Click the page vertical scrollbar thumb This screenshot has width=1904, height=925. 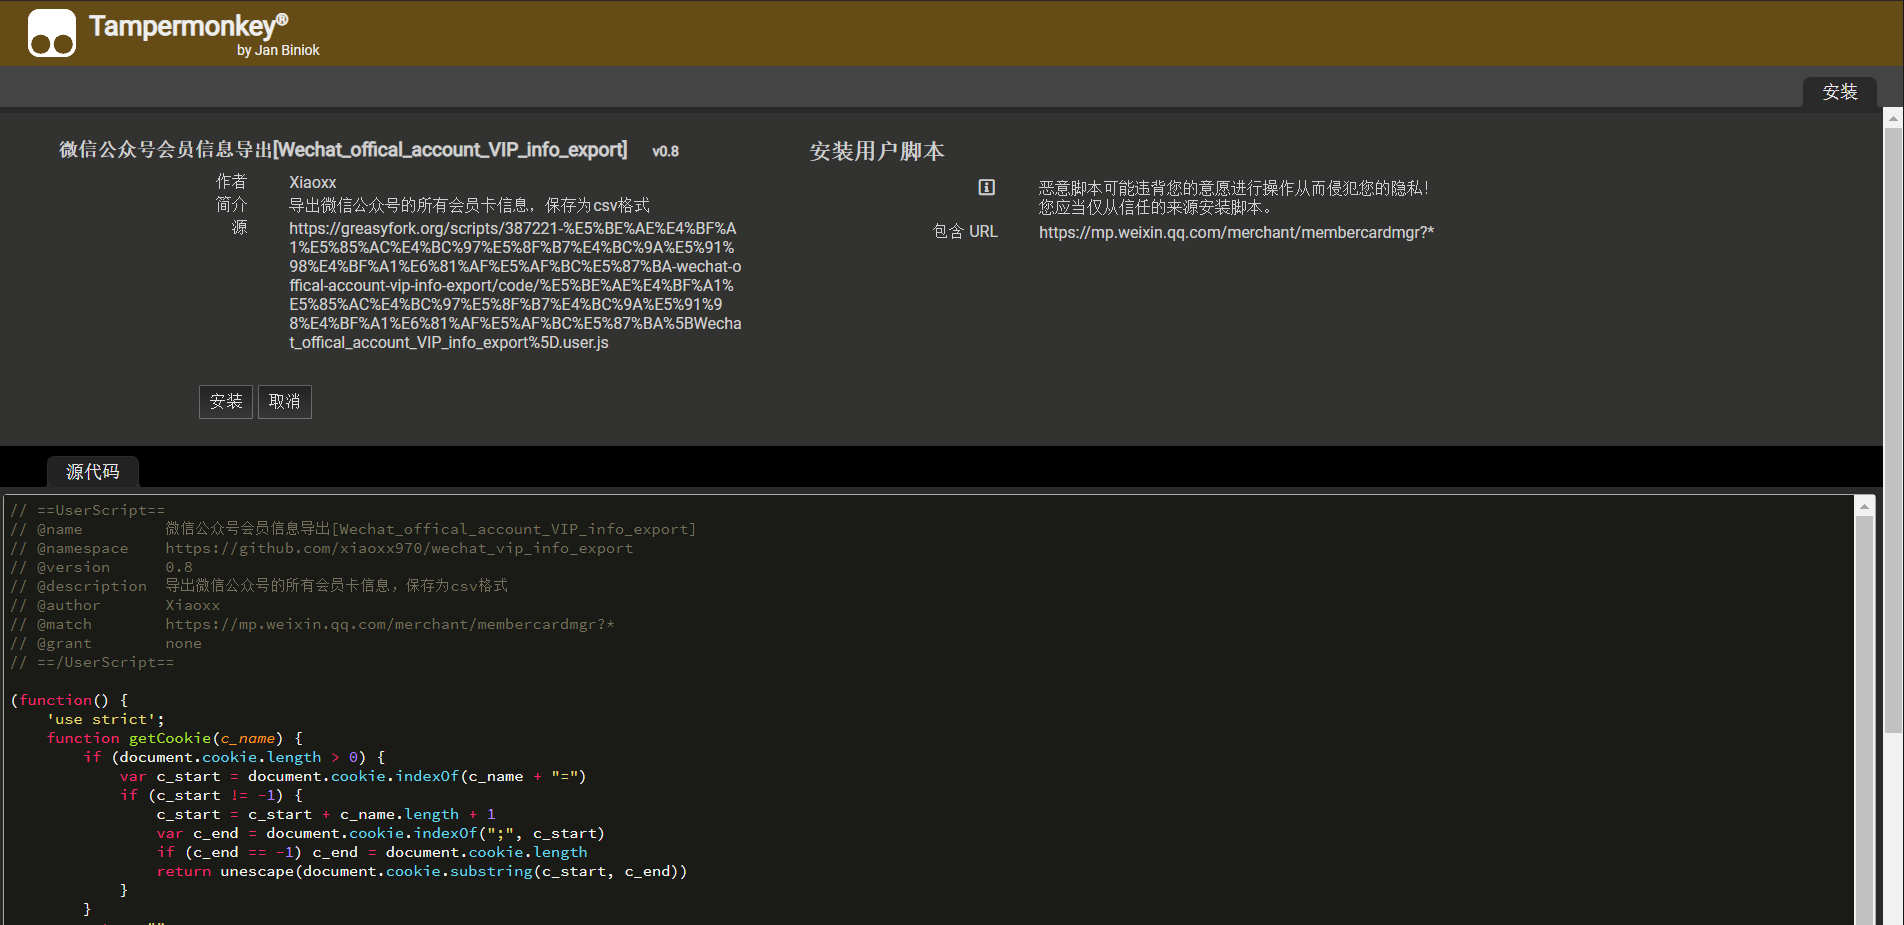(1893, 430)
